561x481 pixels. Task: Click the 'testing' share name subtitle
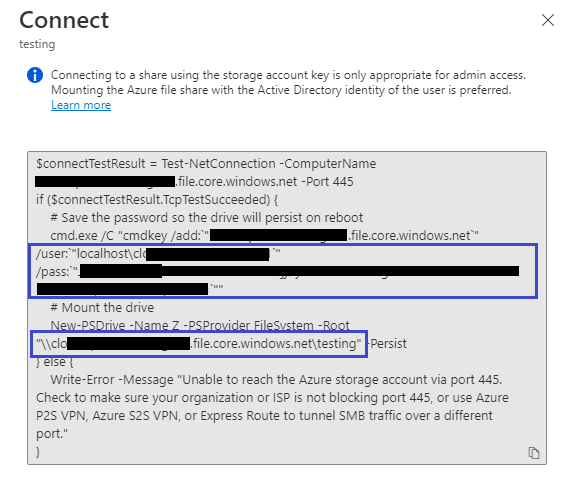pos(37,44)
